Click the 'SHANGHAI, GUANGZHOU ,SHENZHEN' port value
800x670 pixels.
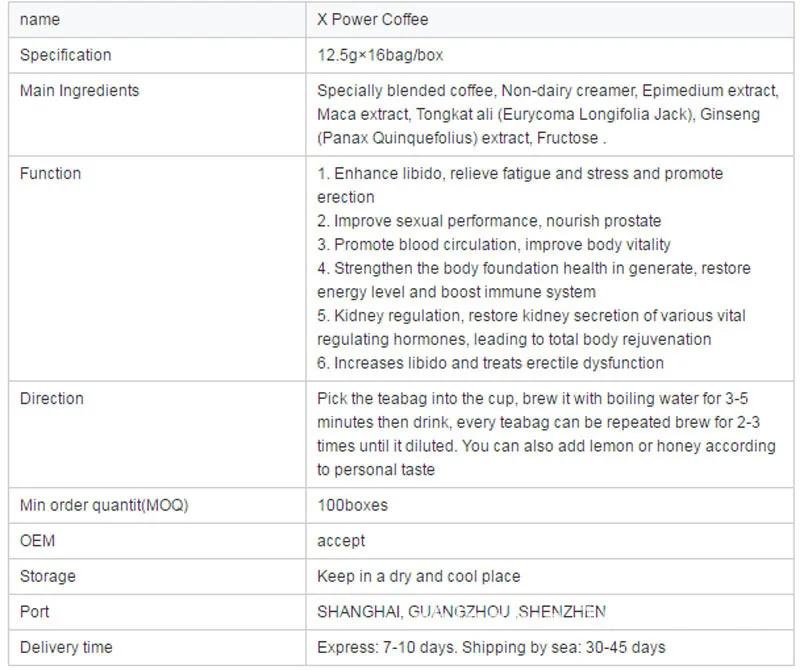(462, 612)
